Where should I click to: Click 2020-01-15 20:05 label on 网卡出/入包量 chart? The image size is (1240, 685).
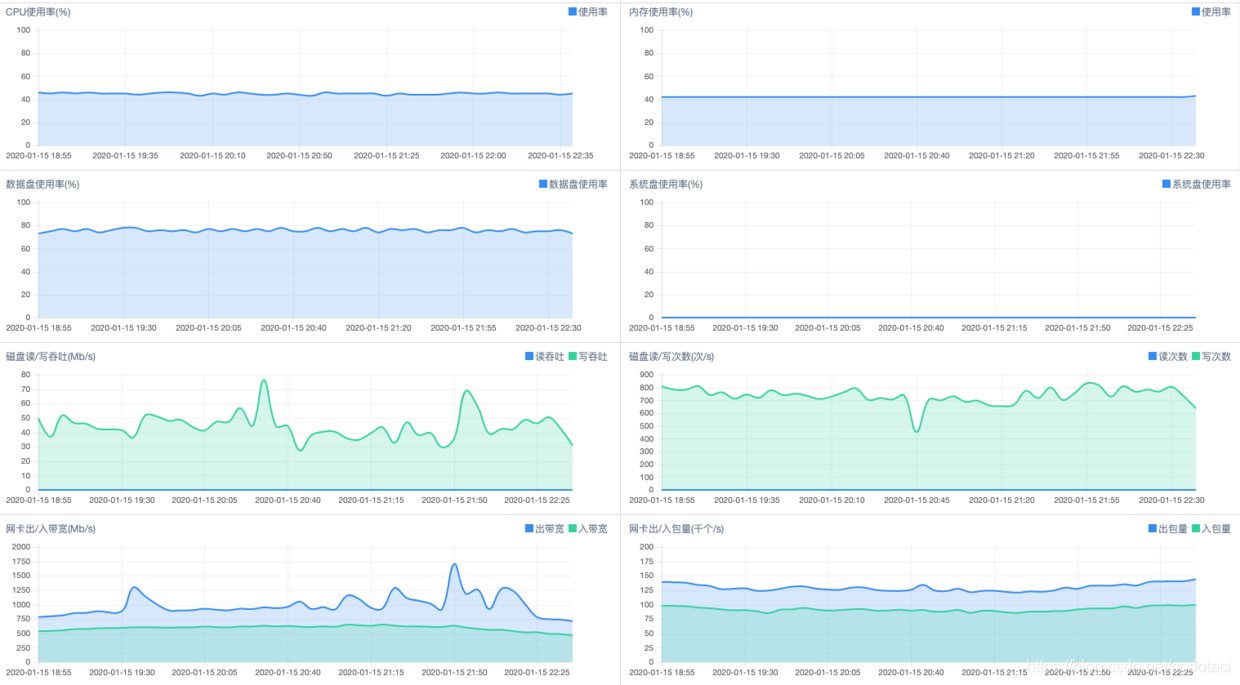[x=829, y=671]
